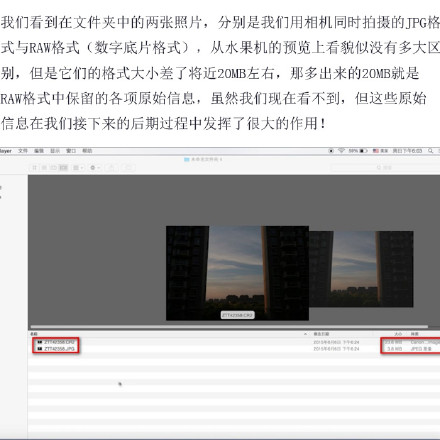Open the 帮助 menu in menu bar
Viewport: 440px width, 440px height.
pyautogui.click(x=87, y=151)
